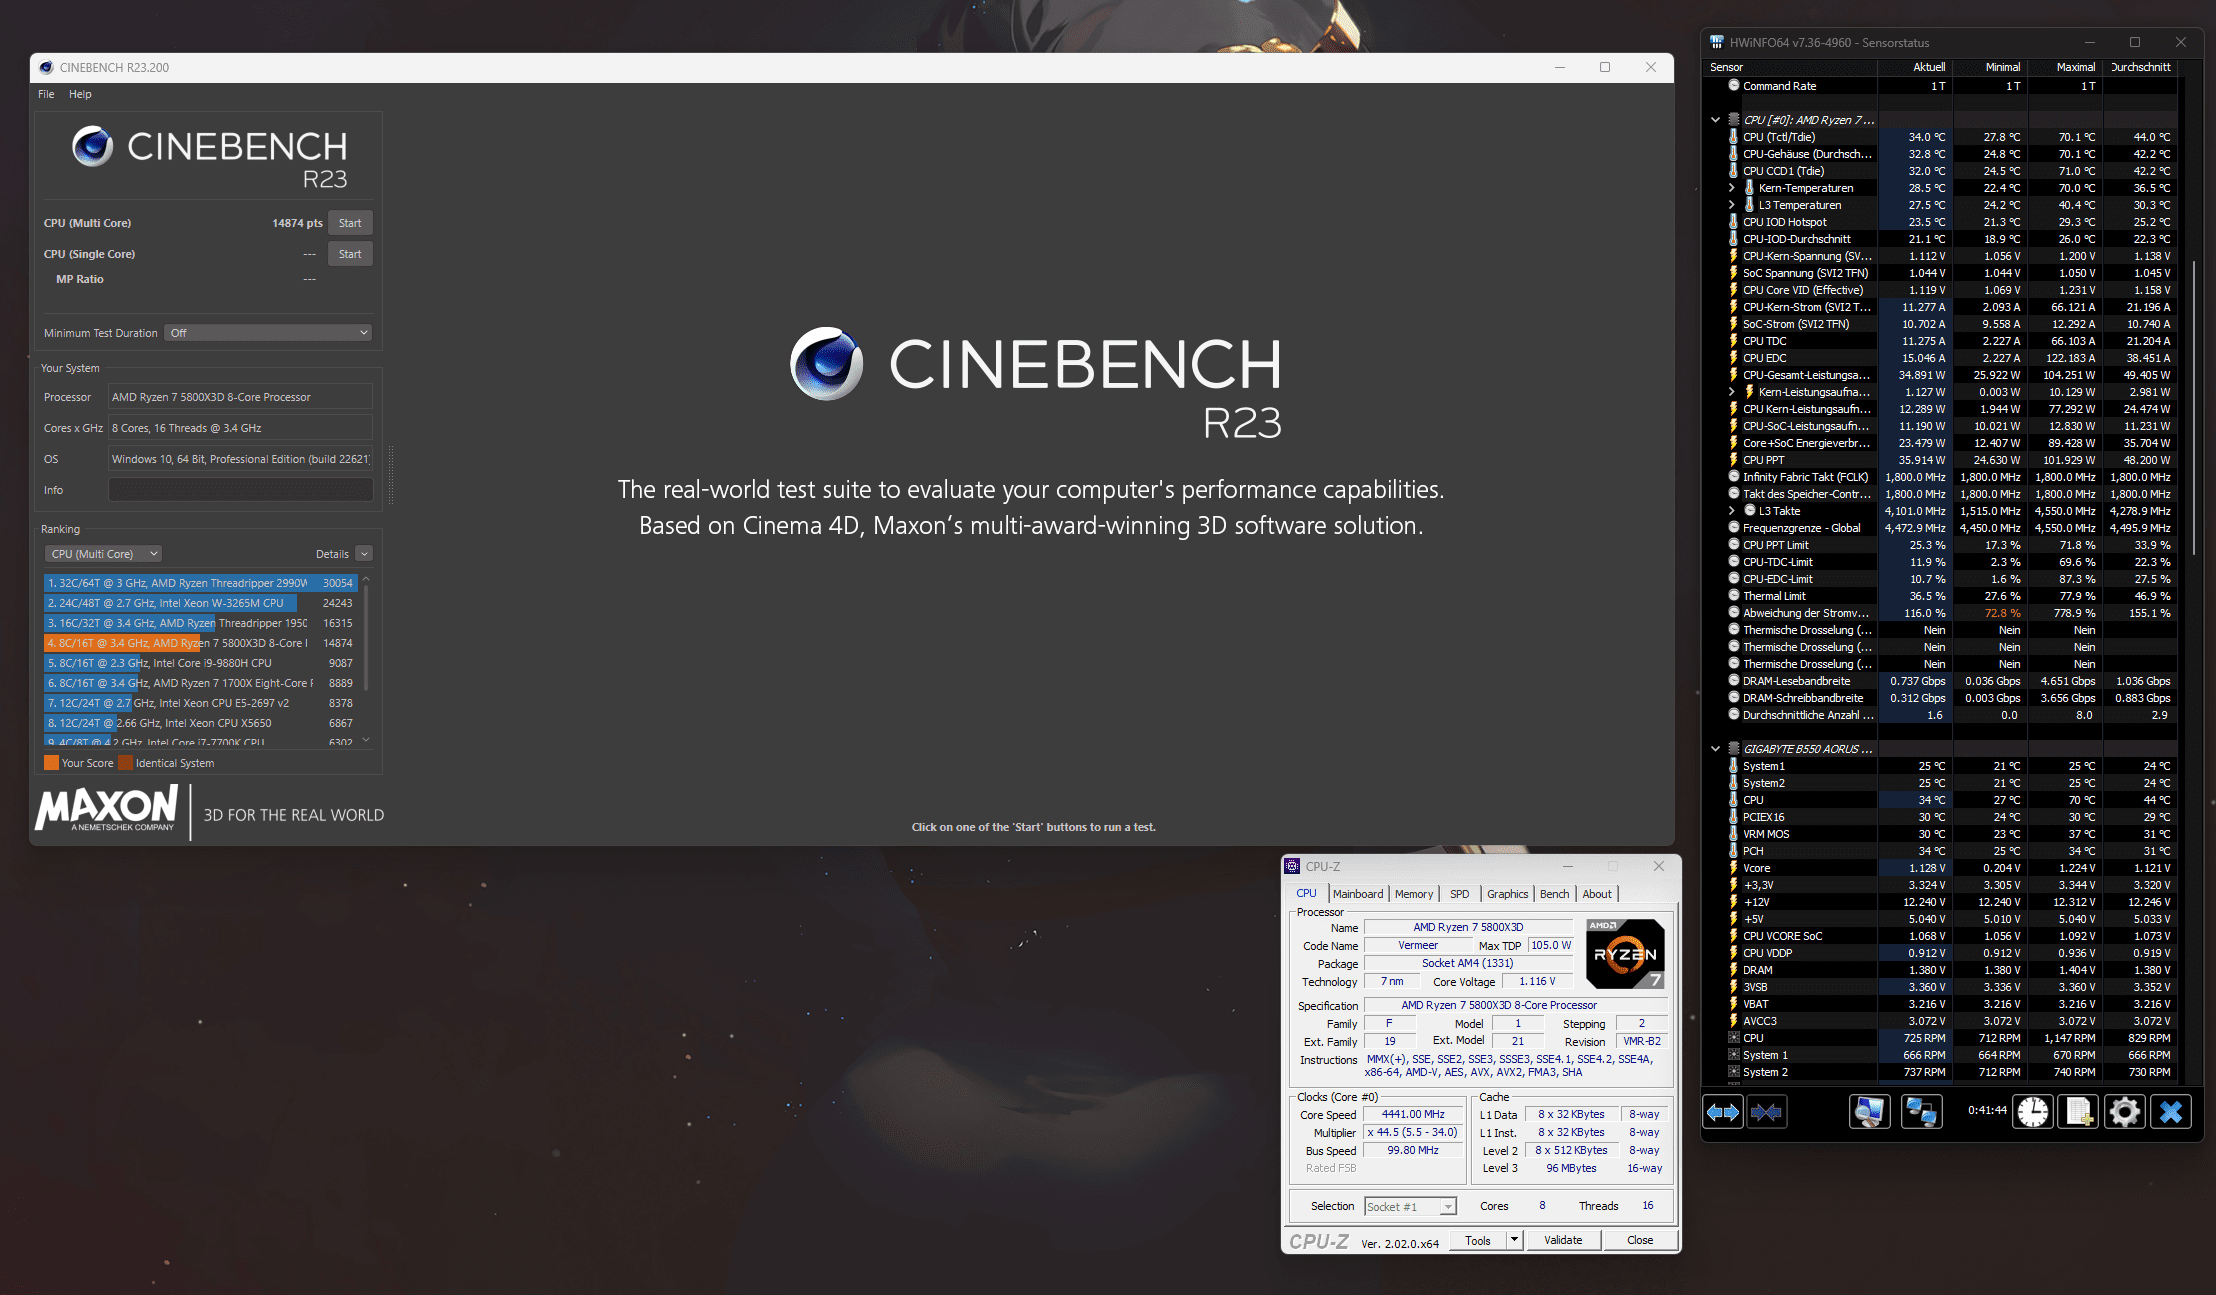This screenshot has width=2216, height=1295.
Task: Click the chip icon beside CPU [#0]: AMD Ryzen 7 header
Action: 1734,120
